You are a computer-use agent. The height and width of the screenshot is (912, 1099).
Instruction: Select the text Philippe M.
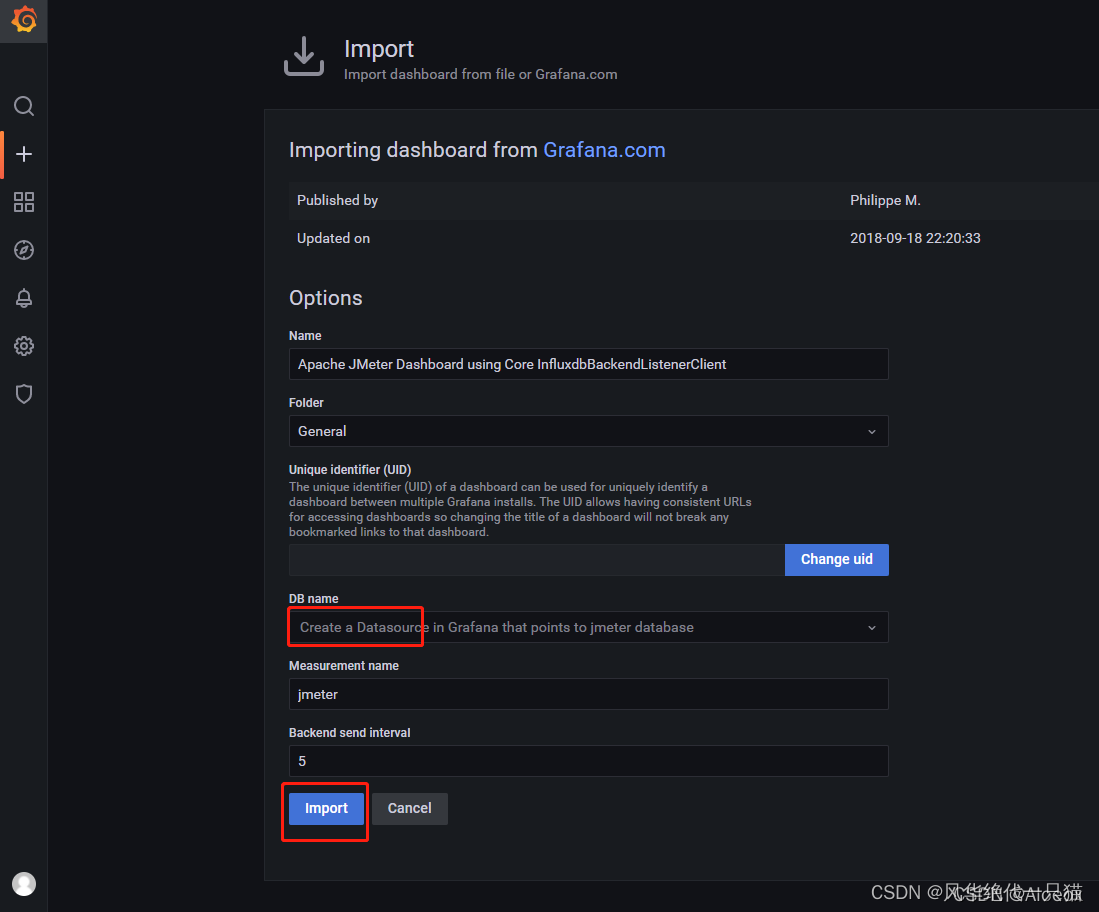pos(885,200)
